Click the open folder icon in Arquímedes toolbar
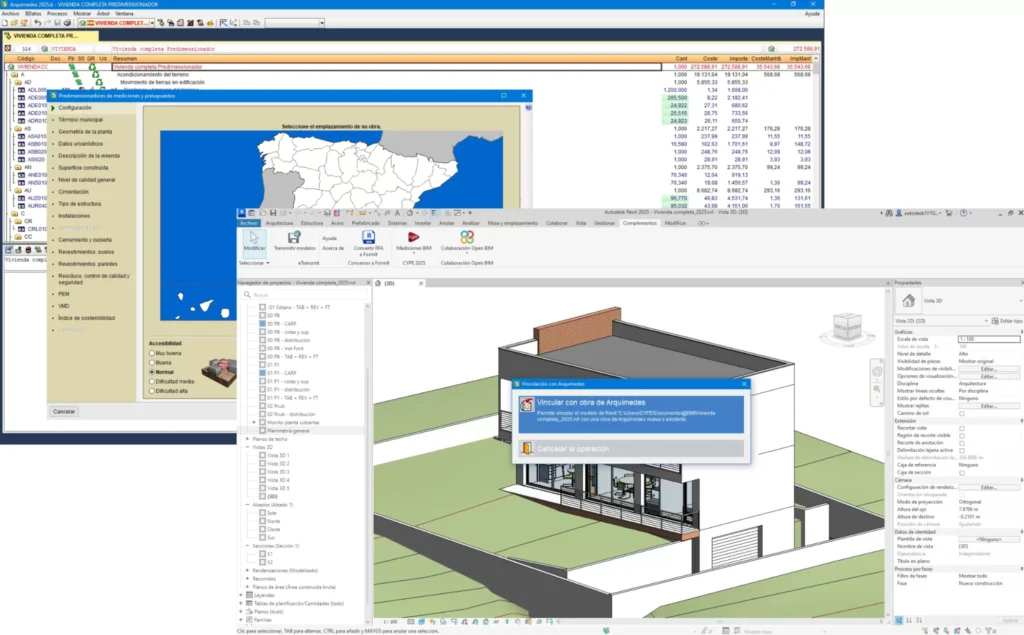Image resolution: width=1024 pixels, height=635 pixels. 14,23
